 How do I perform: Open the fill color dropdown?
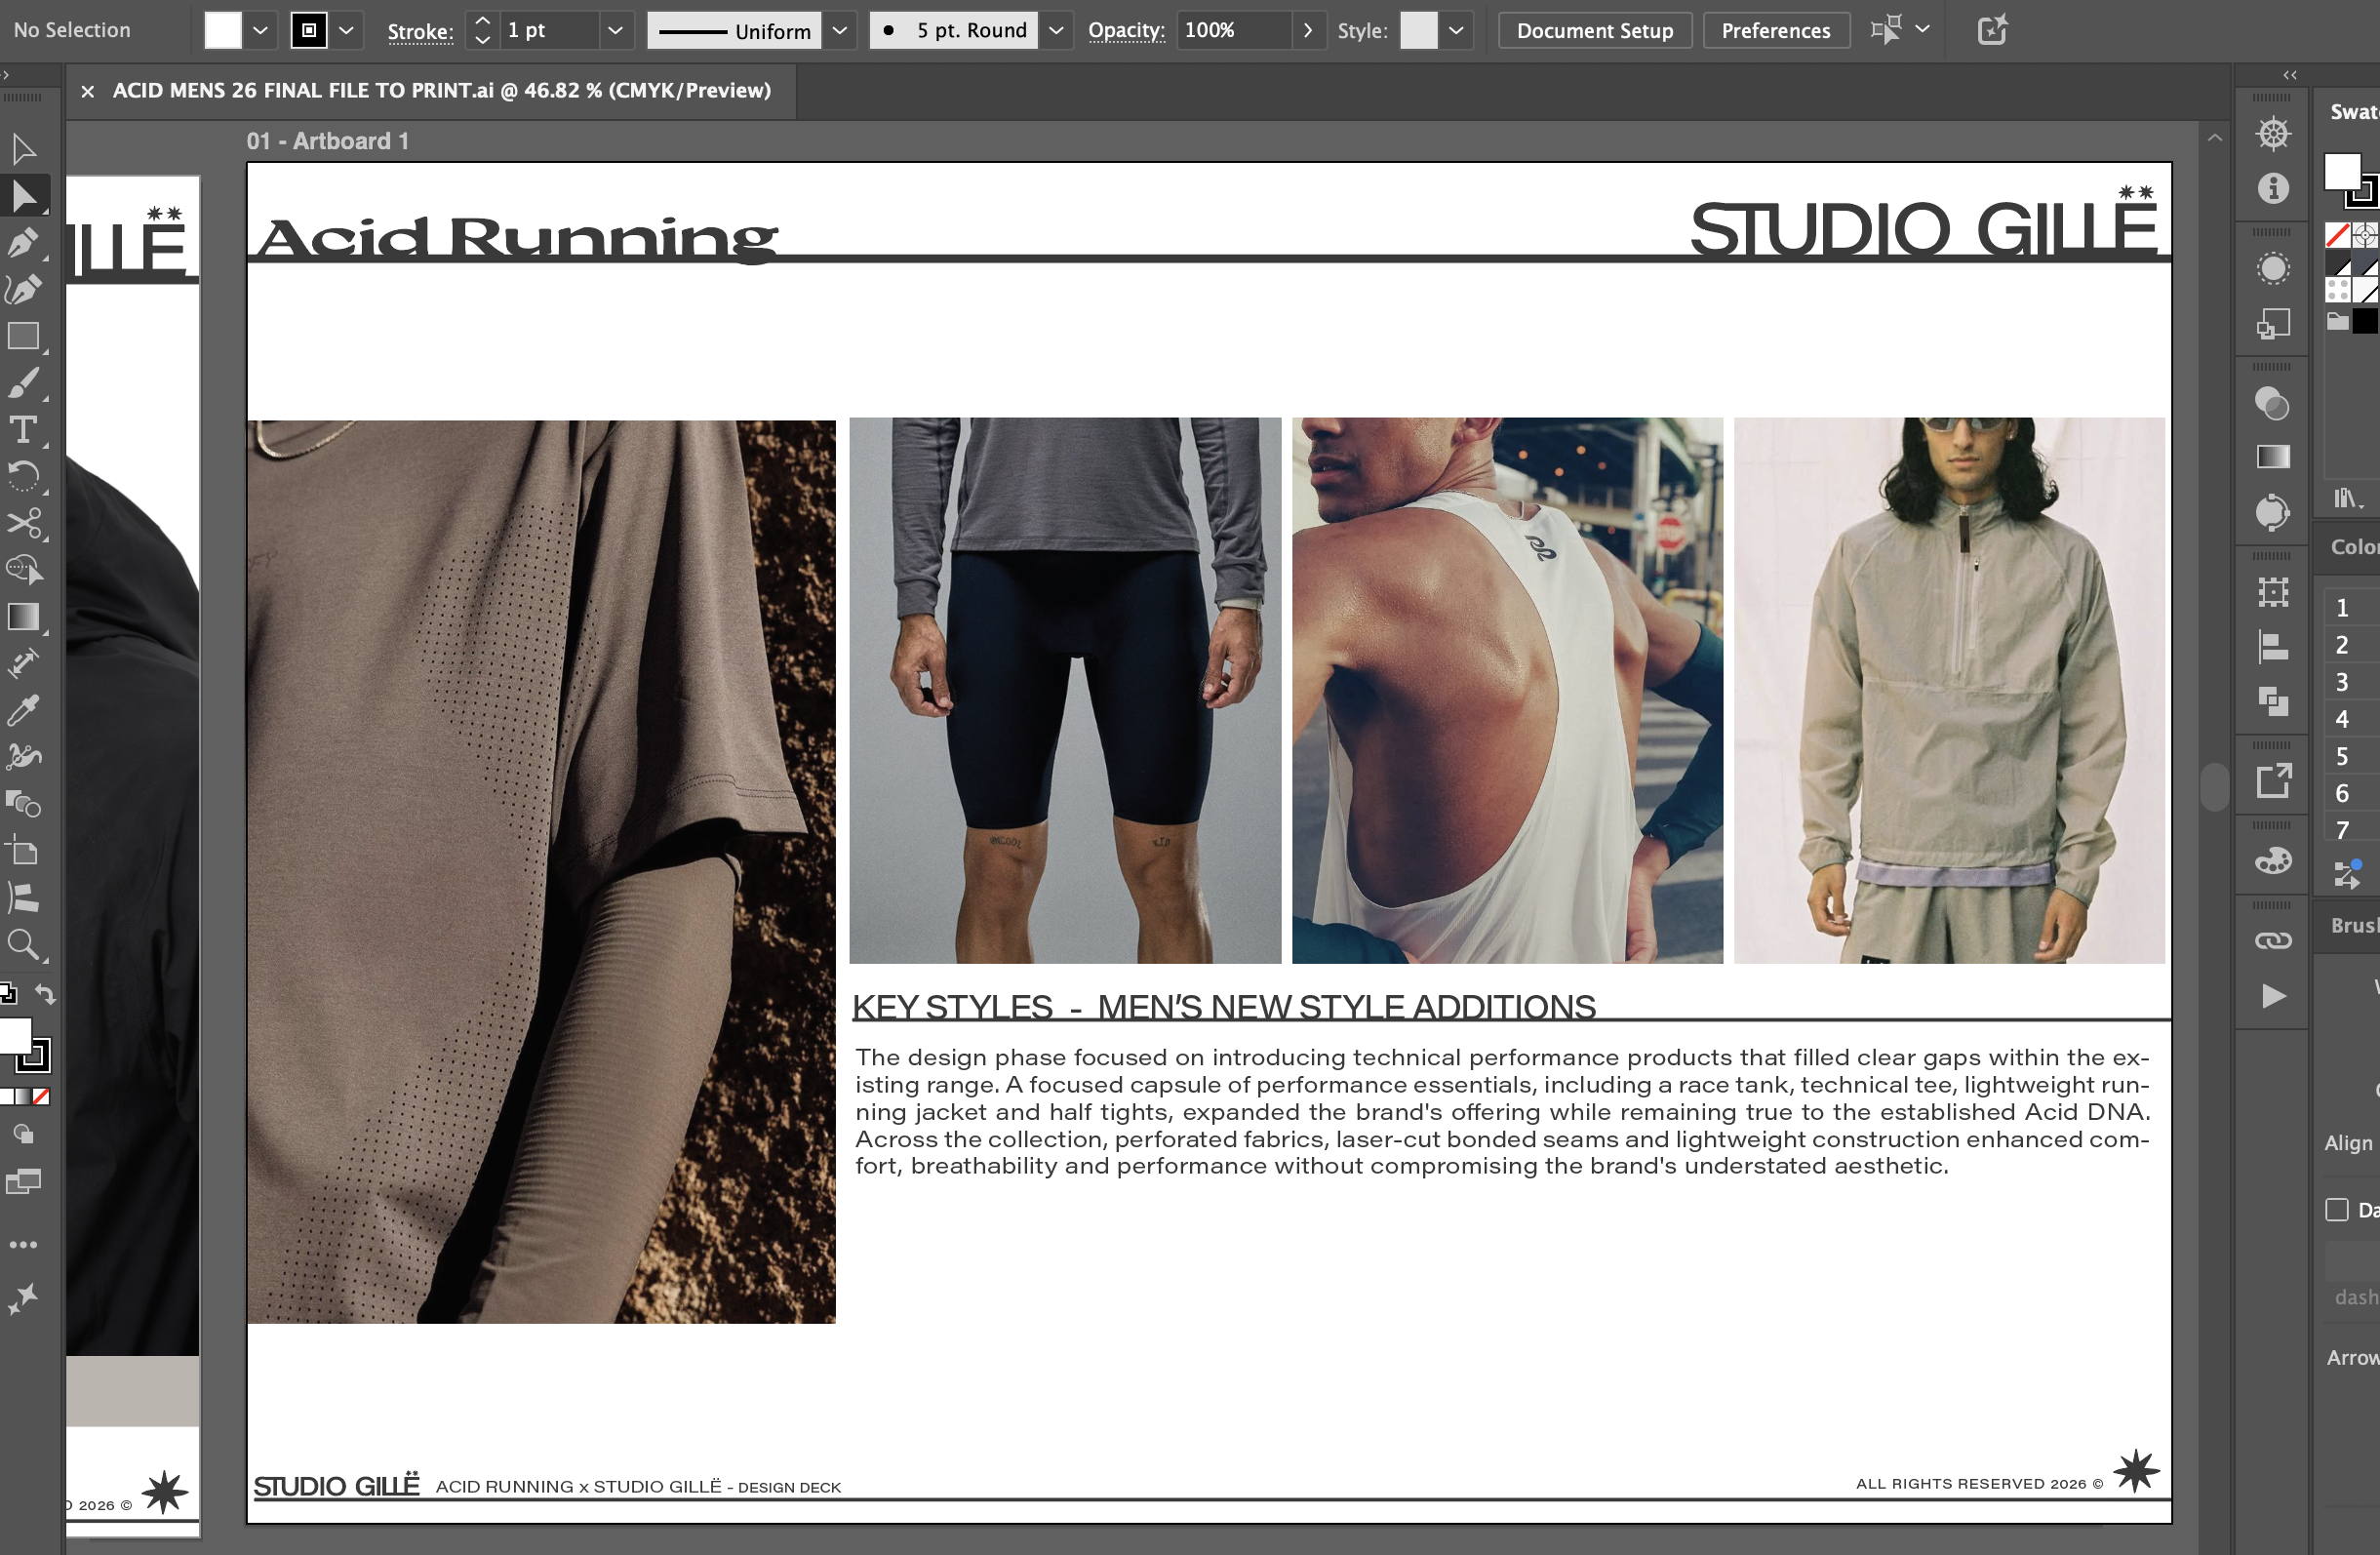click(260, 30)
